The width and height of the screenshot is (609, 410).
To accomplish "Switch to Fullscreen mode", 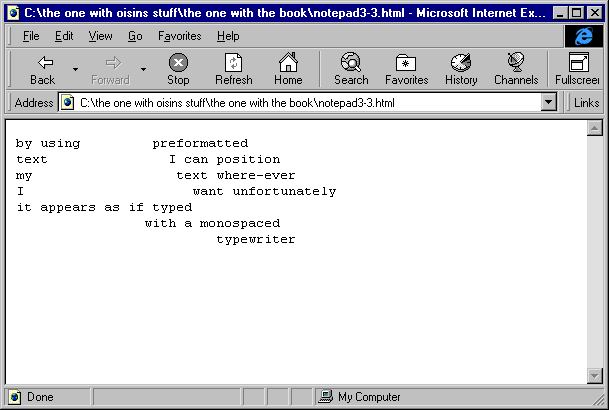I will (577, 69).
